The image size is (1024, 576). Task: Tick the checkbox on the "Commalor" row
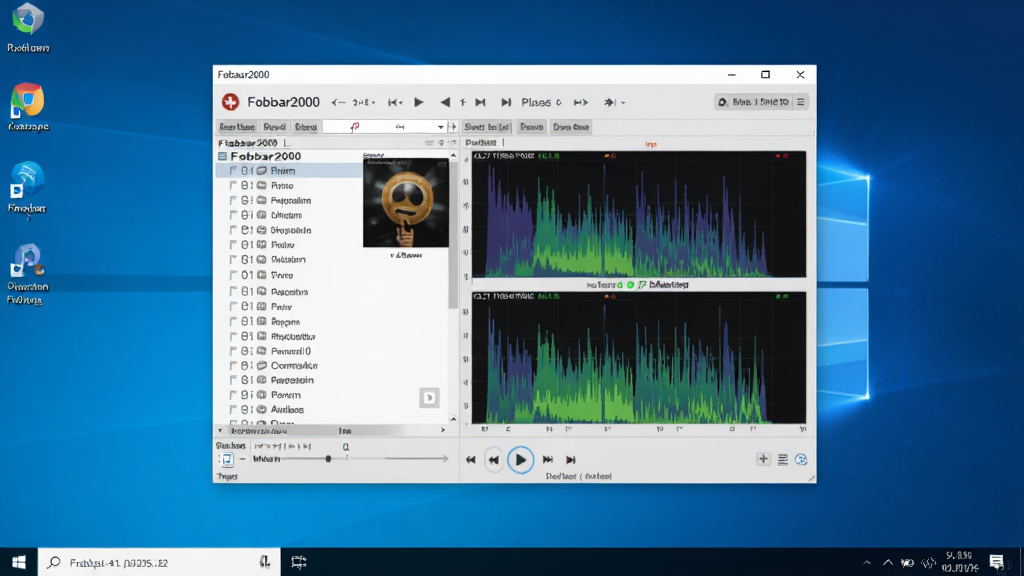pyautogui.click(x=233, y=366)
